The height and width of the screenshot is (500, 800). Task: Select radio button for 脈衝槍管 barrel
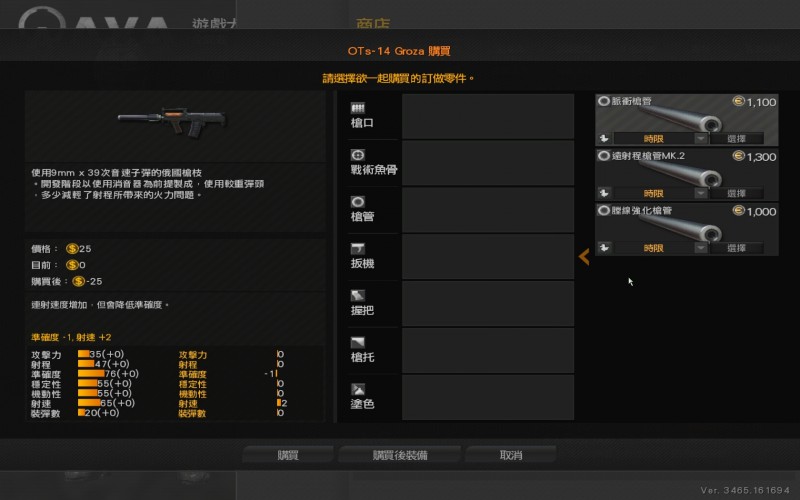point(604,101)
